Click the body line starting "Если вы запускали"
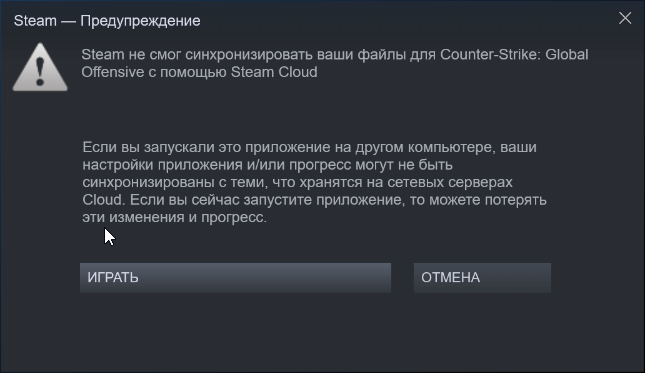 pos(309,147)
